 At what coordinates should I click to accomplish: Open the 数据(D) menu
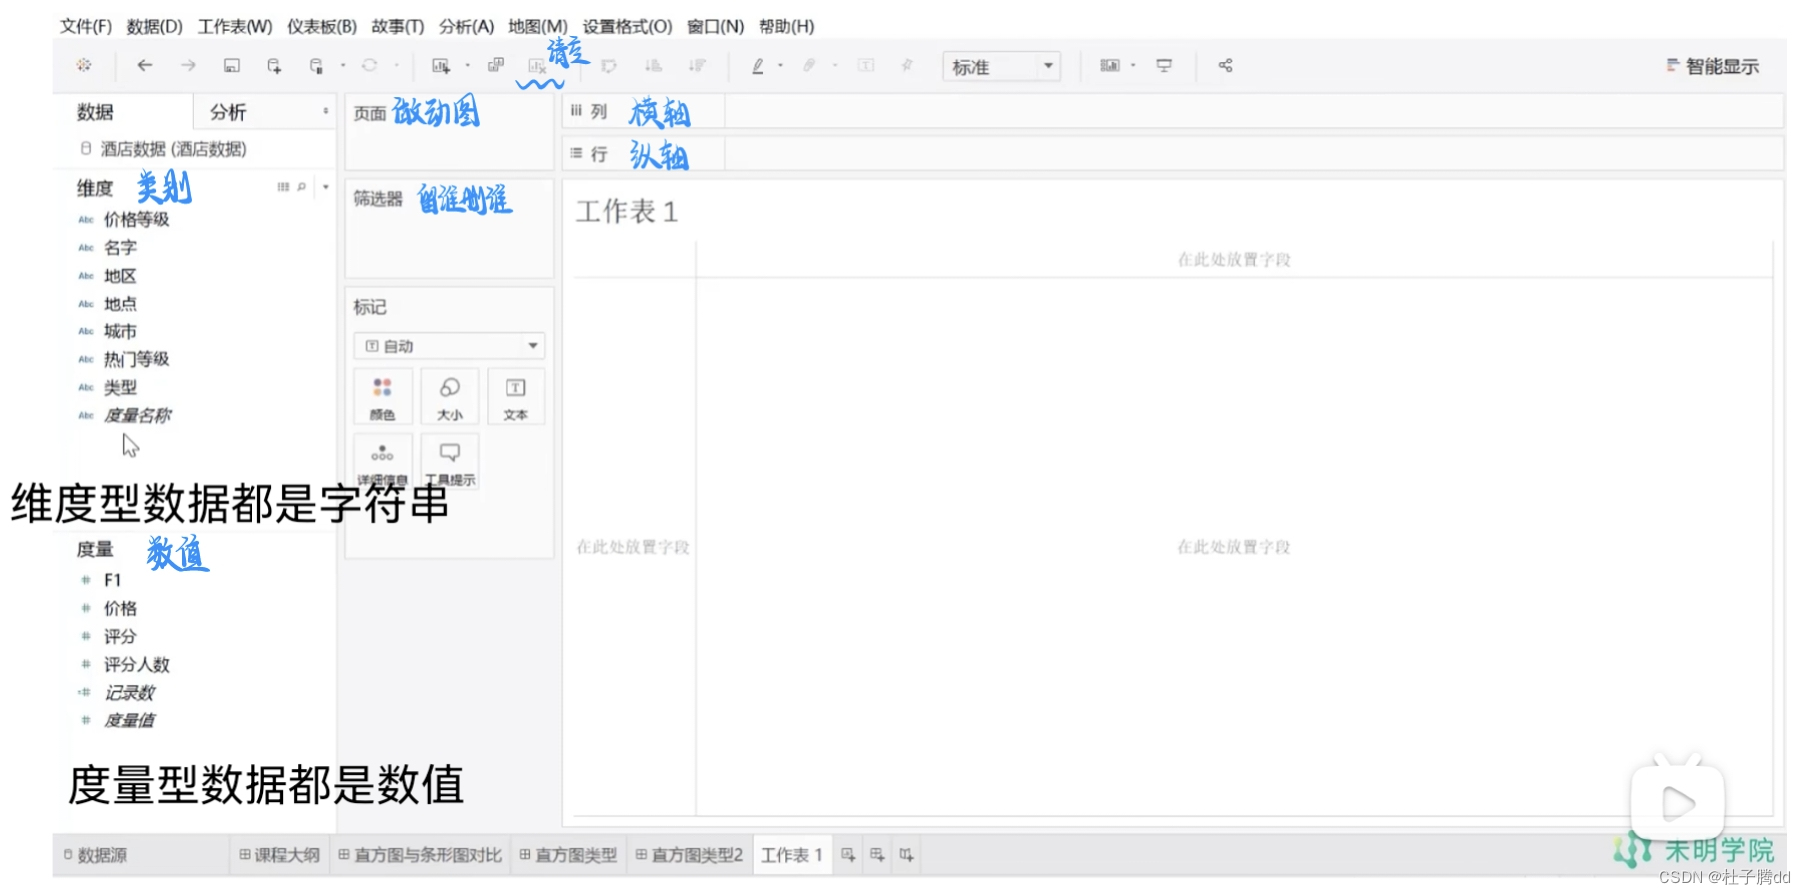pyautogui.click(x=155, y=26)
